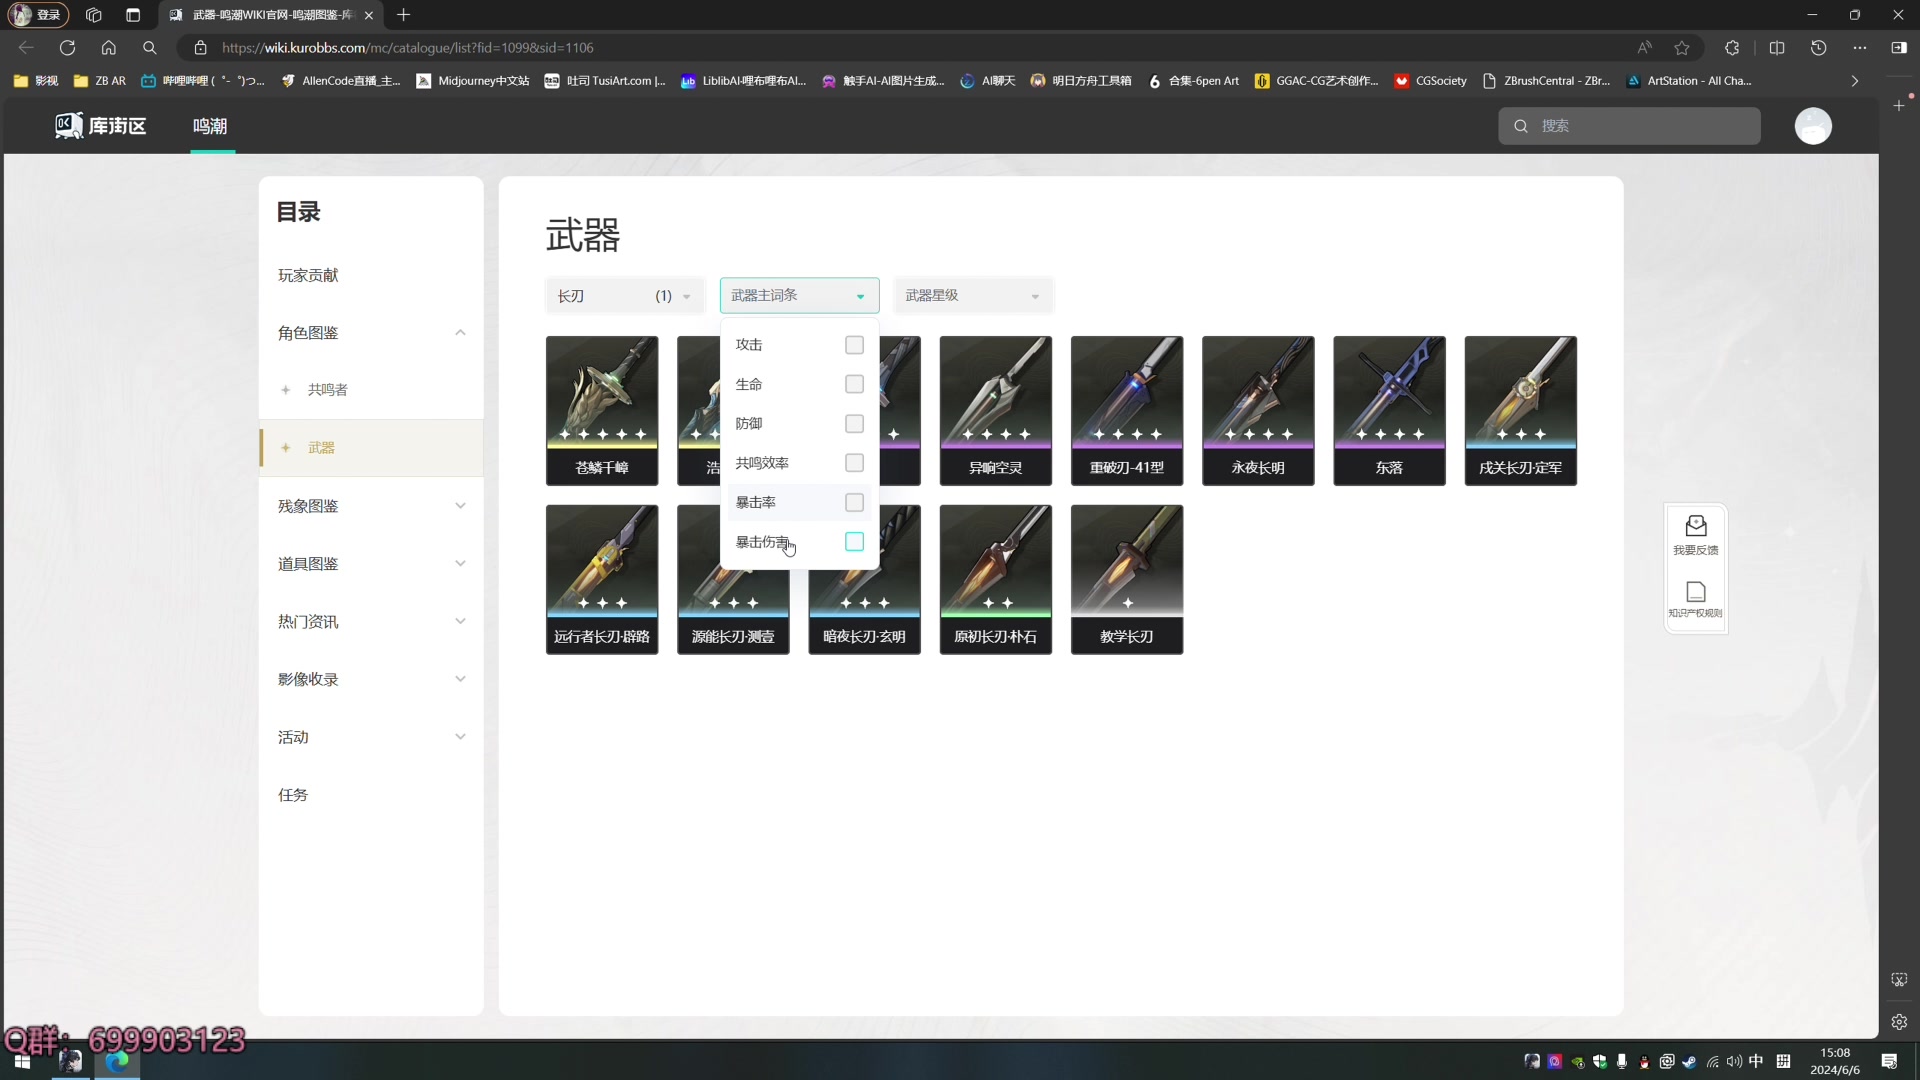This screenshot has width=1920, height=1080.
Task: Toggle read aloud icon in address bar
Action: [1644, 47]
